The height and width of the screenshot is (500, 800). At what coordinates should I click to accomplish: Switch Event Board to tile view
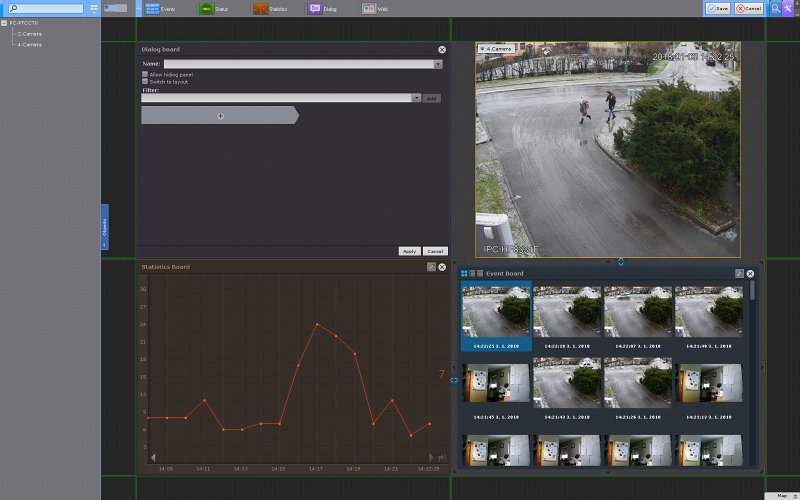click(x=464, y=273)
